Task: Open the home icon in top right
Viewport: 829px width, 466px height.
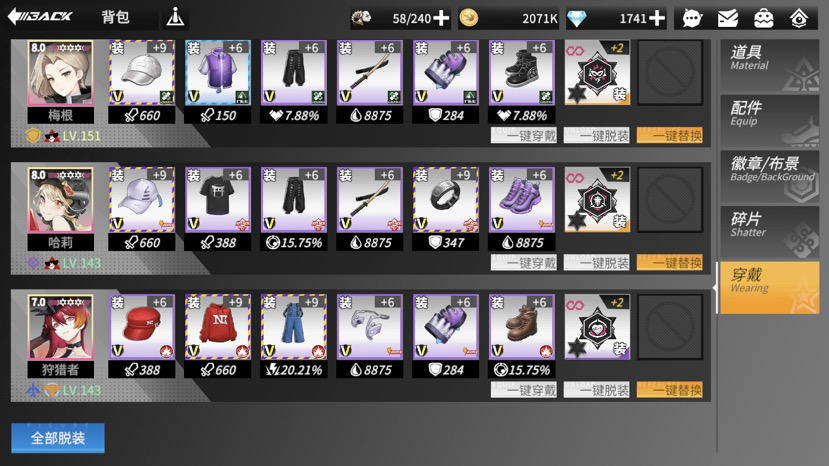Action: pyautogui.click(x=799, y=19)
